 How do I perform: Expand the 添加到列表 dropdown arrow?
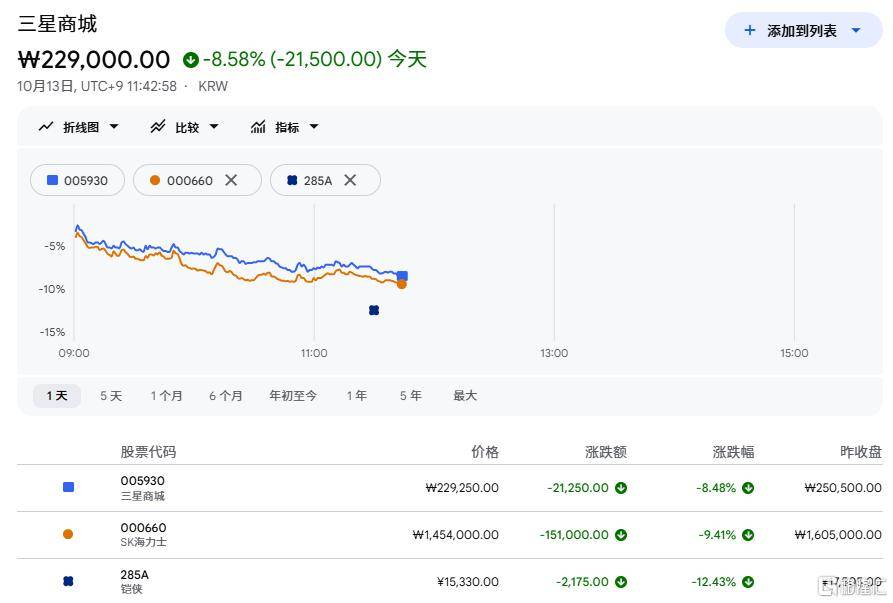856,30
